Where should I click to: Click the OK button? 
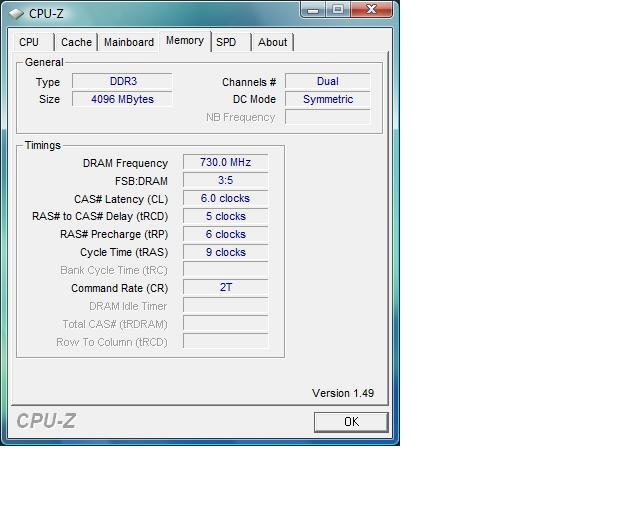tap(351, 422)
